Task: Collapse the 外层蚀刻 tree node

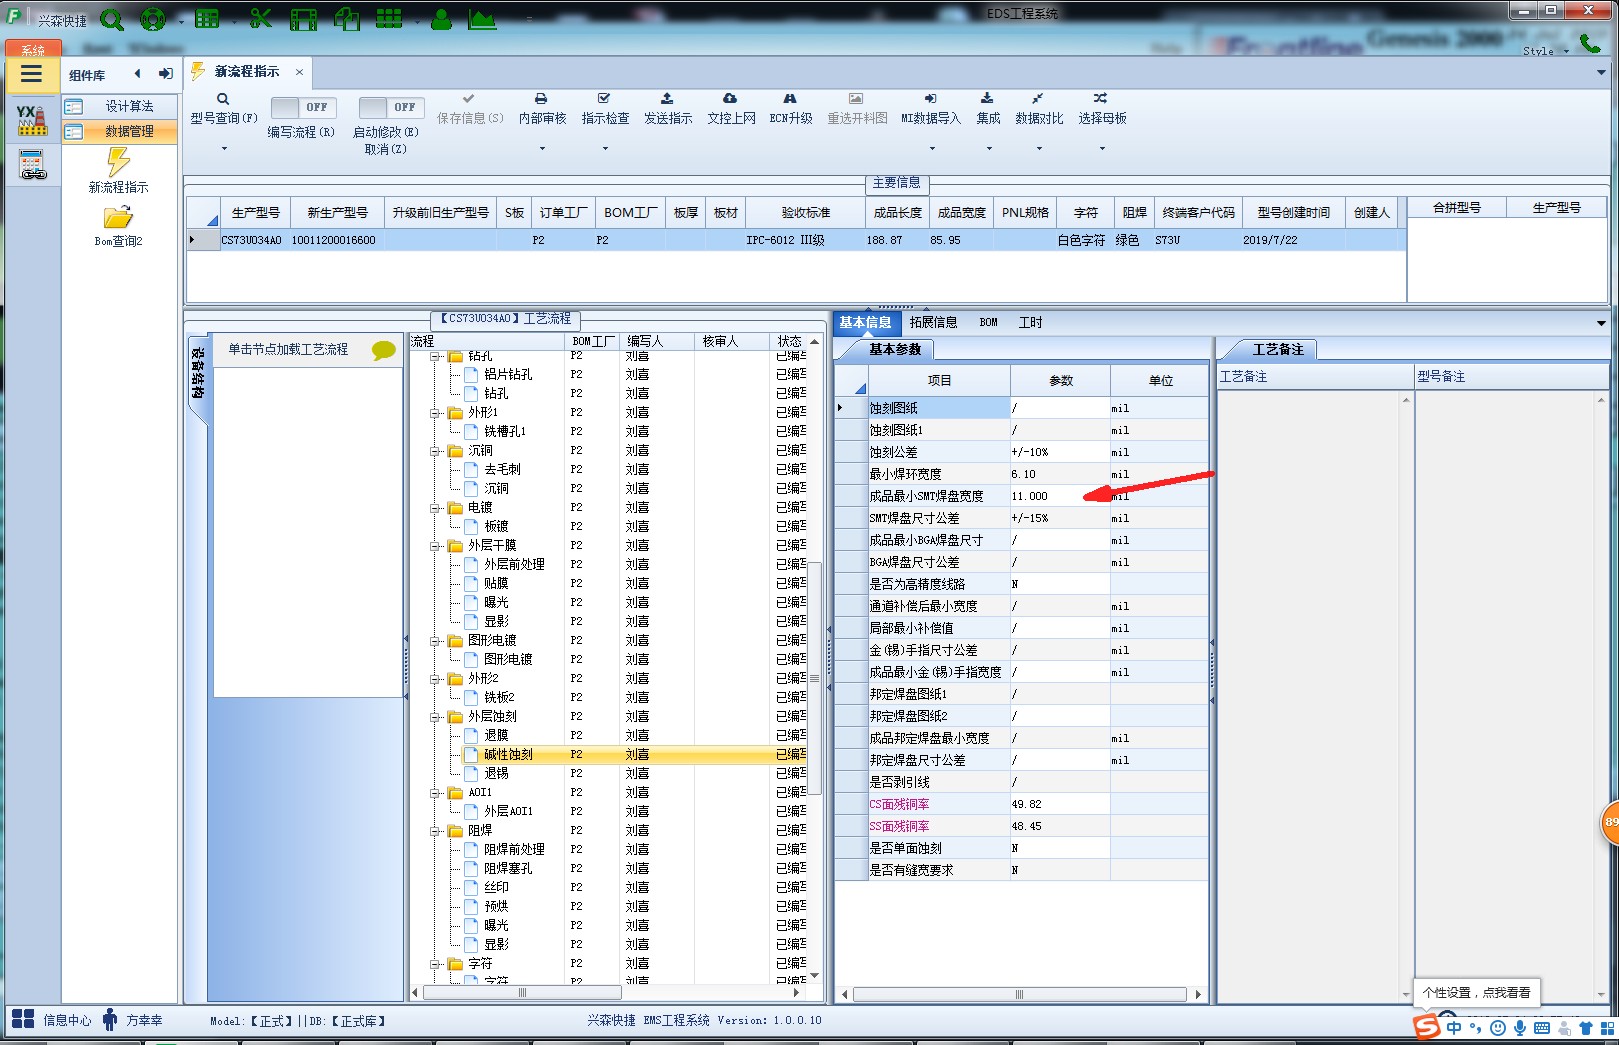Action: [435, 717]
